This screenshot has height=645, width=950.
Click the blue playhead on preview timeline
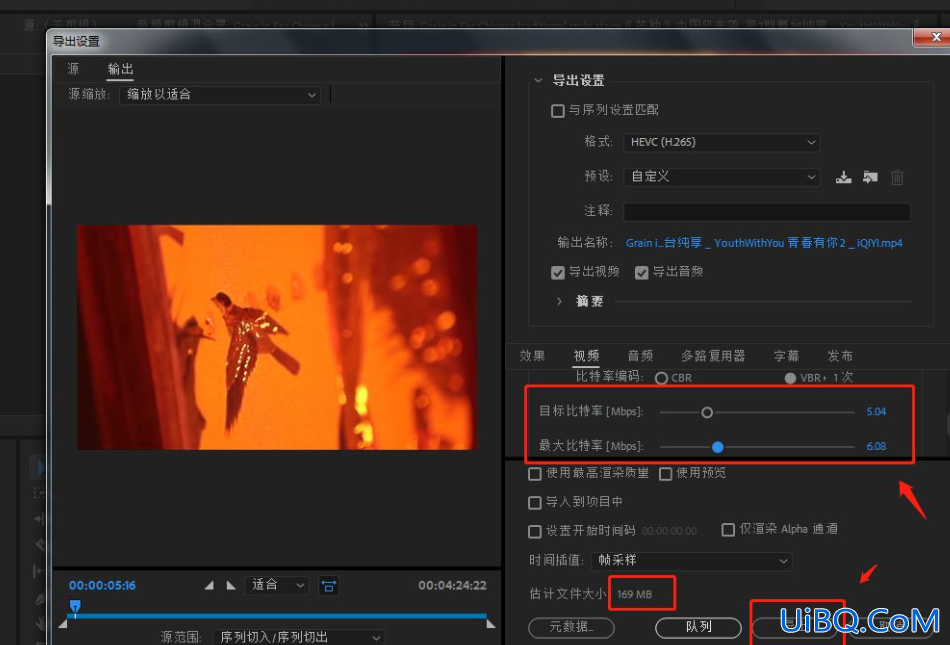[75, 606]
